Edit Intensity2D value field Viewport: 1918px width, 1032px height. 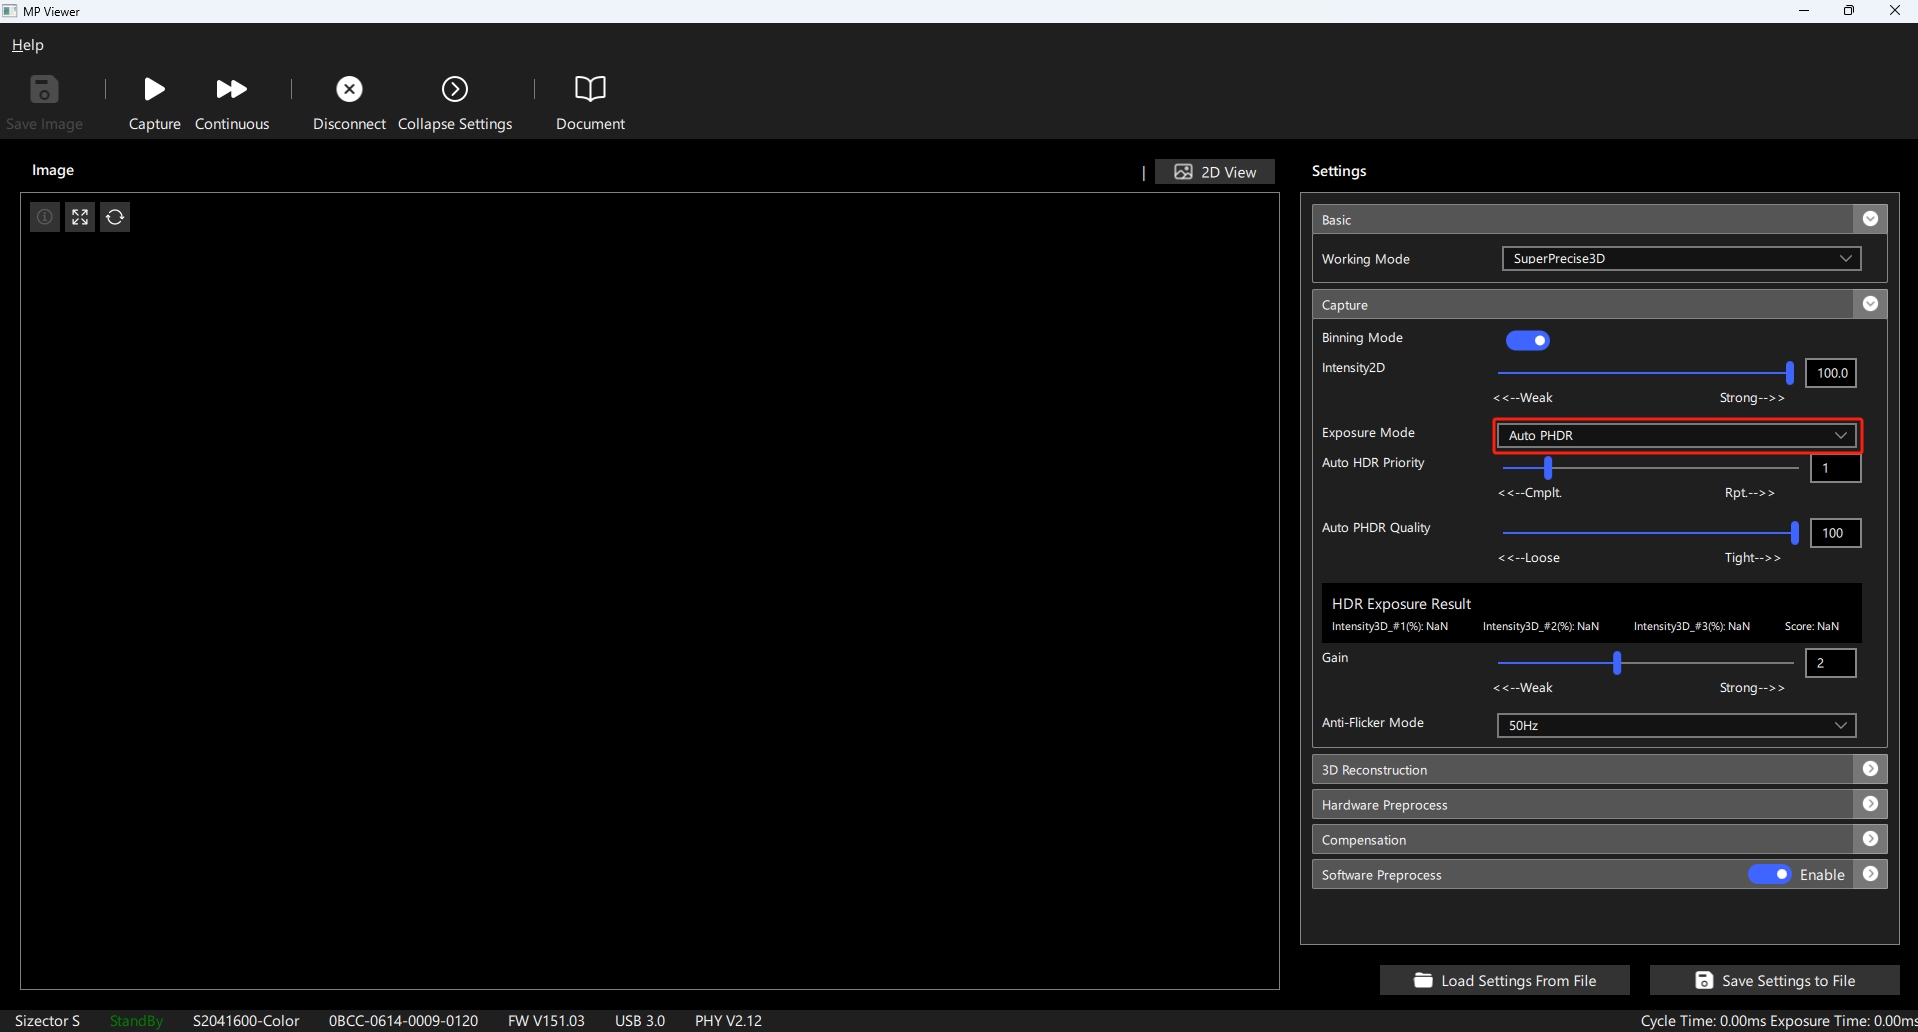[x=1831, y=373]
